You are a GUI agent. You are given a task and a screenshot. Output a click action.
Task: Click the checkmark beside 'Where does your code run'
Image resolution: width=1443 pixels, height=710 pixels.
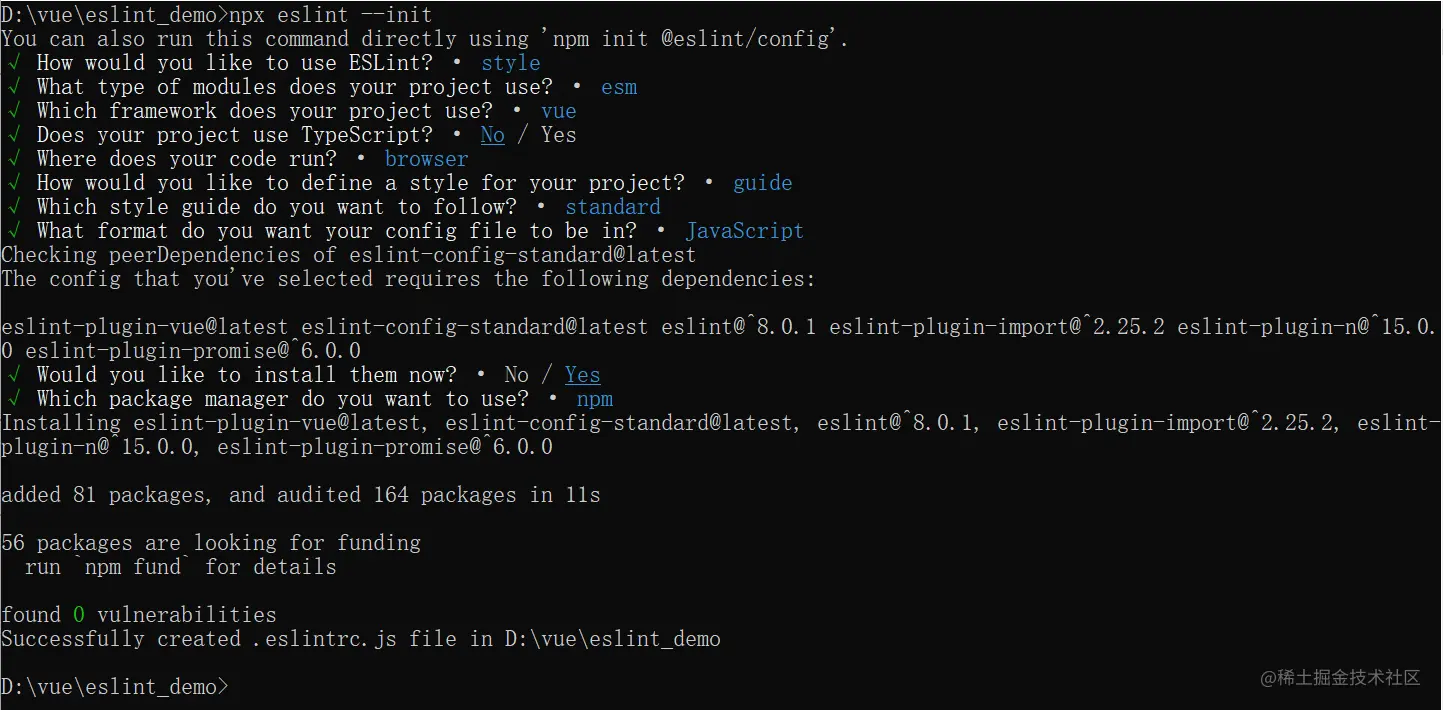click(13, 159)
